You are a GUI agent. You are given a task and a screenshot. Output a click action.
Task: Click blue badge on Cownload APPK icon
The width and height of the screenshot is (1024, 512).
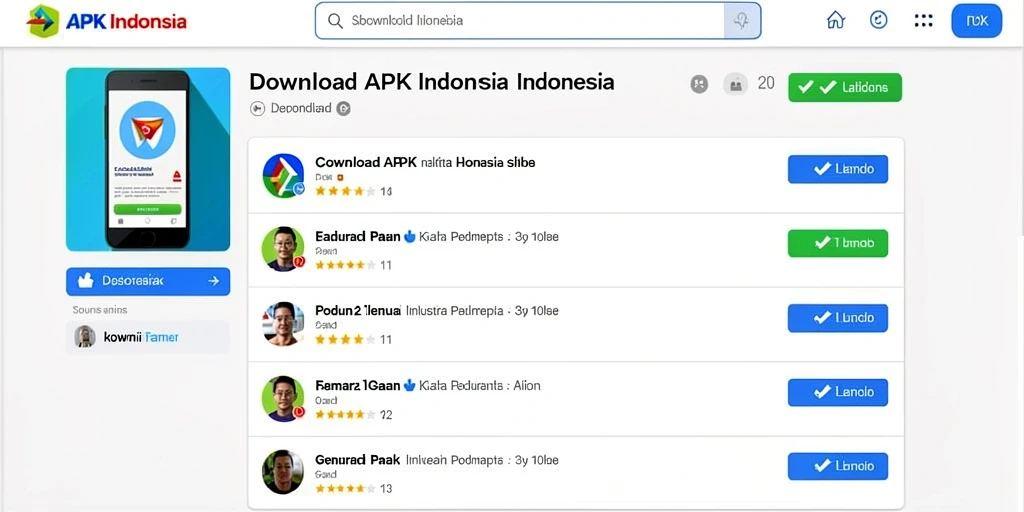coord(298,189)
